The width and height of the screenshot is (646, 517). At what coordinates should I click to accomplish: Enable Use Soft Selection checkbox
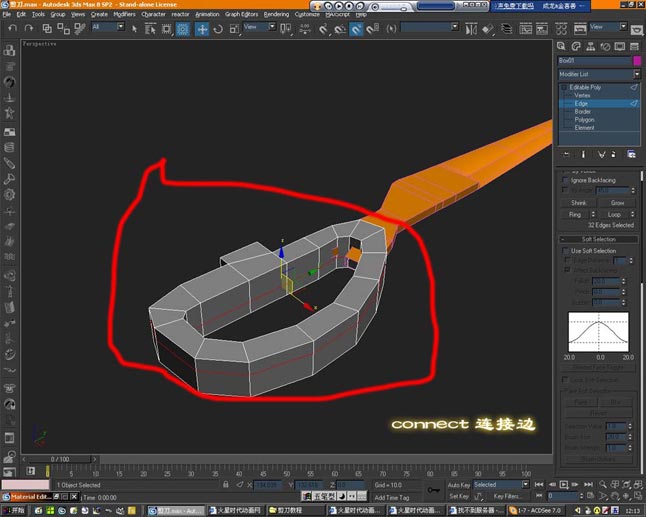[x=566, y=251]
